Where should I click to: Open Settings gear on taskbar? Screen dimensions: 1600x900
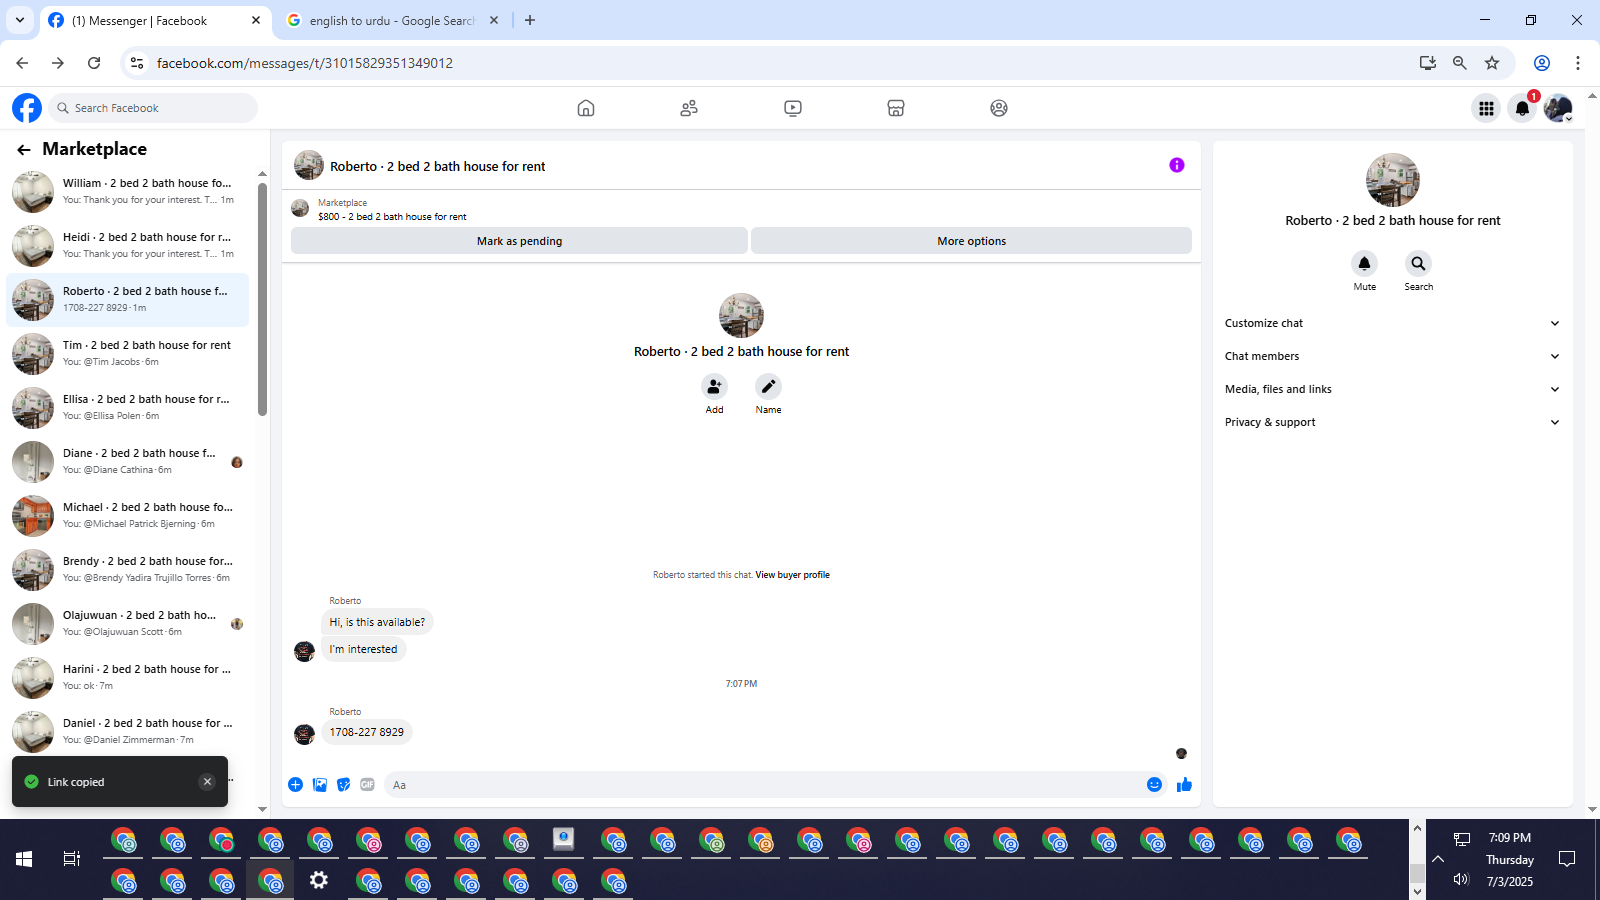tap(318, 880)
